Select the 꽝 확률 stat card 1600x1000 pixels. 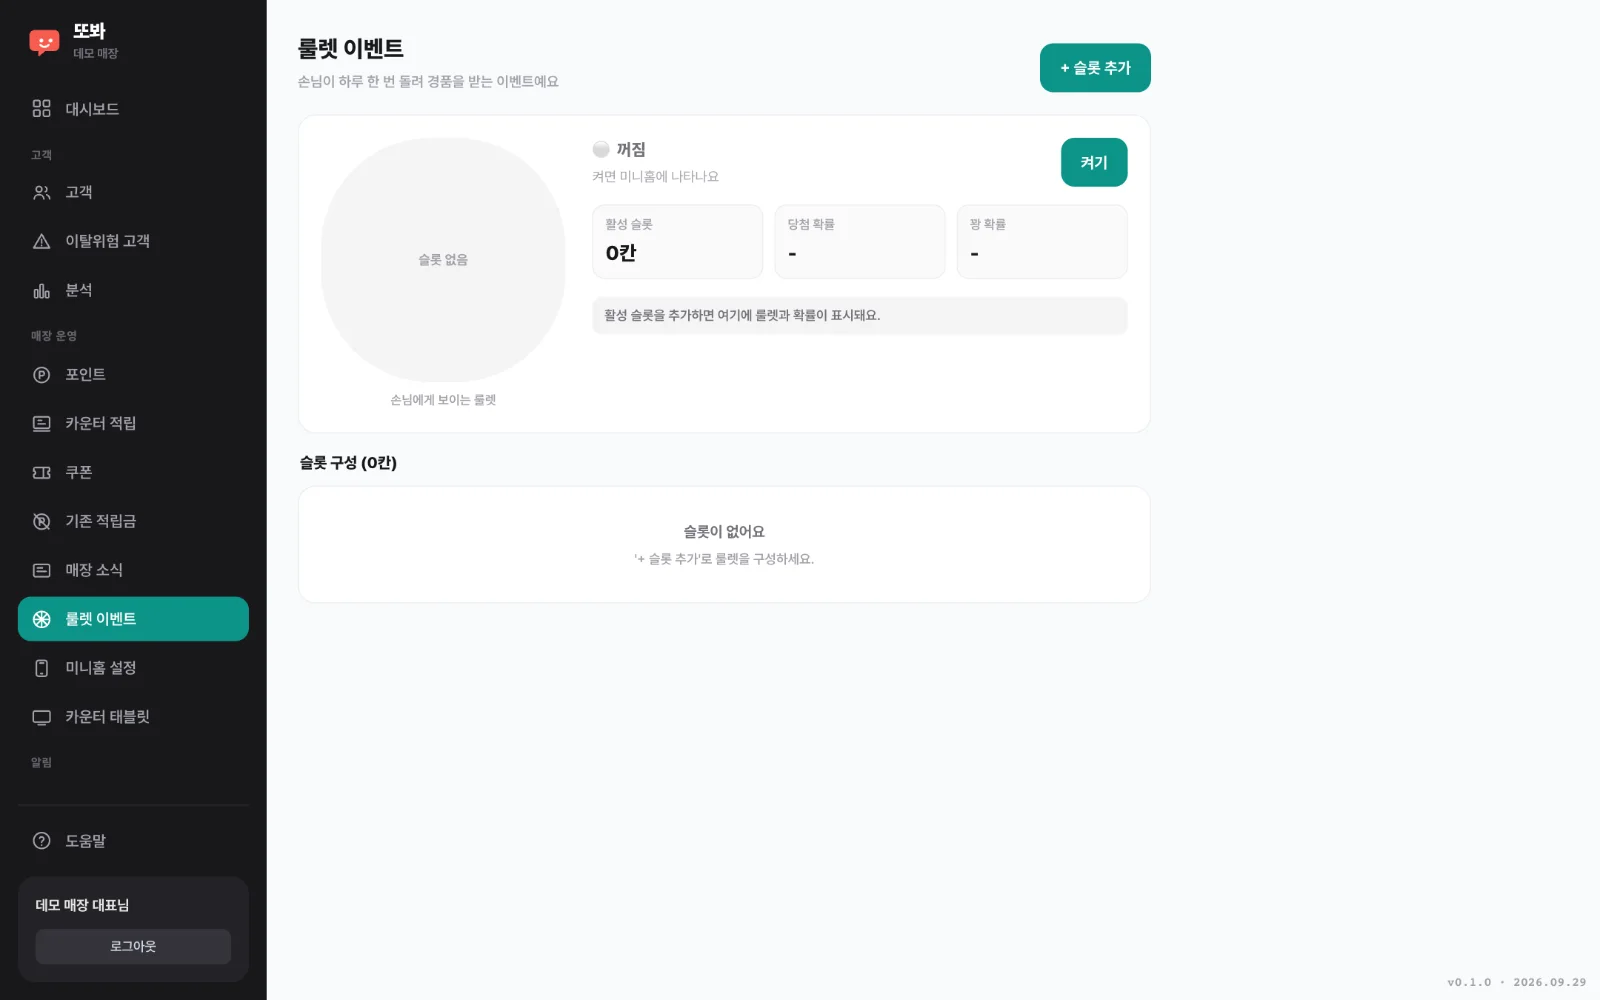click(x=1042, y=242)
